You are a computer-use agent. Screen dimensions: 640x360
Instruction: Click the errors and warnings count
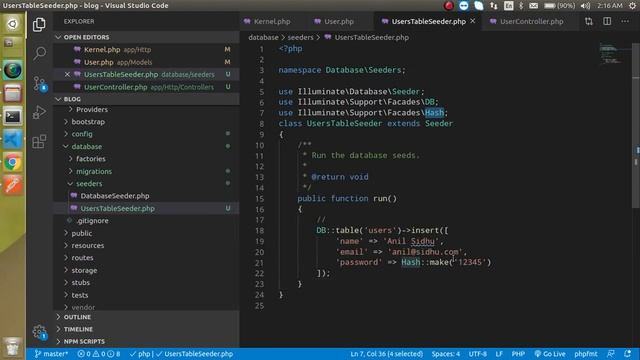99,353
